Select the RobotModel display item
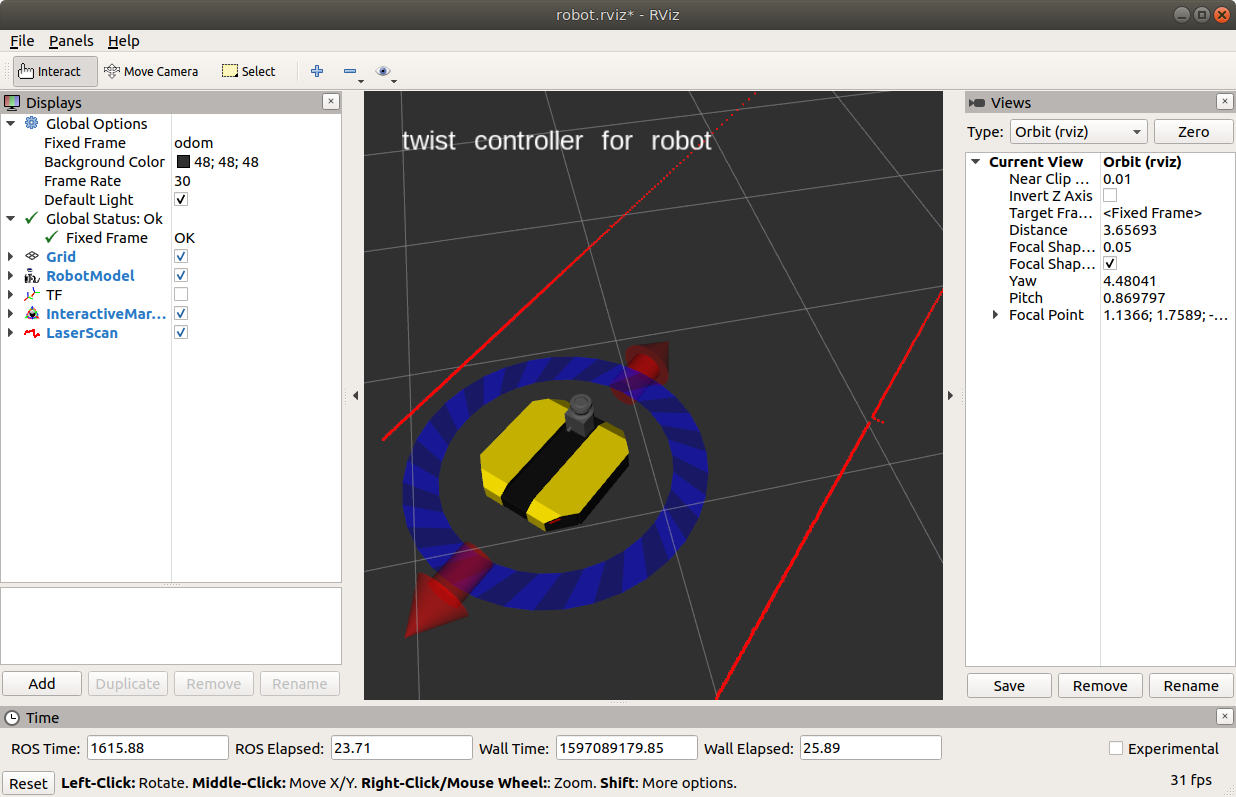 90,275
